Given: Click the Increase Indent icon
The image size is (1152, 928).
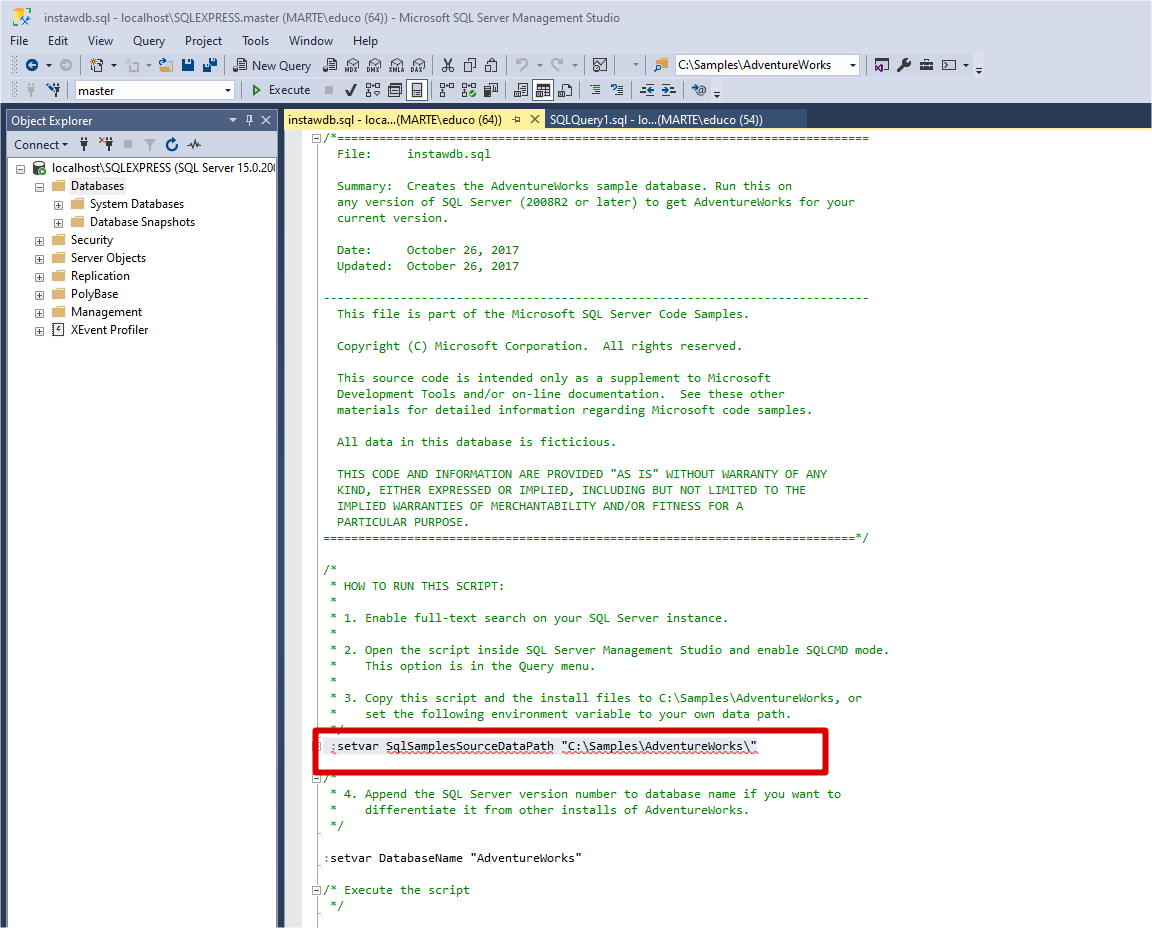Looking at the screenshot, I should [x=669, y=90].
